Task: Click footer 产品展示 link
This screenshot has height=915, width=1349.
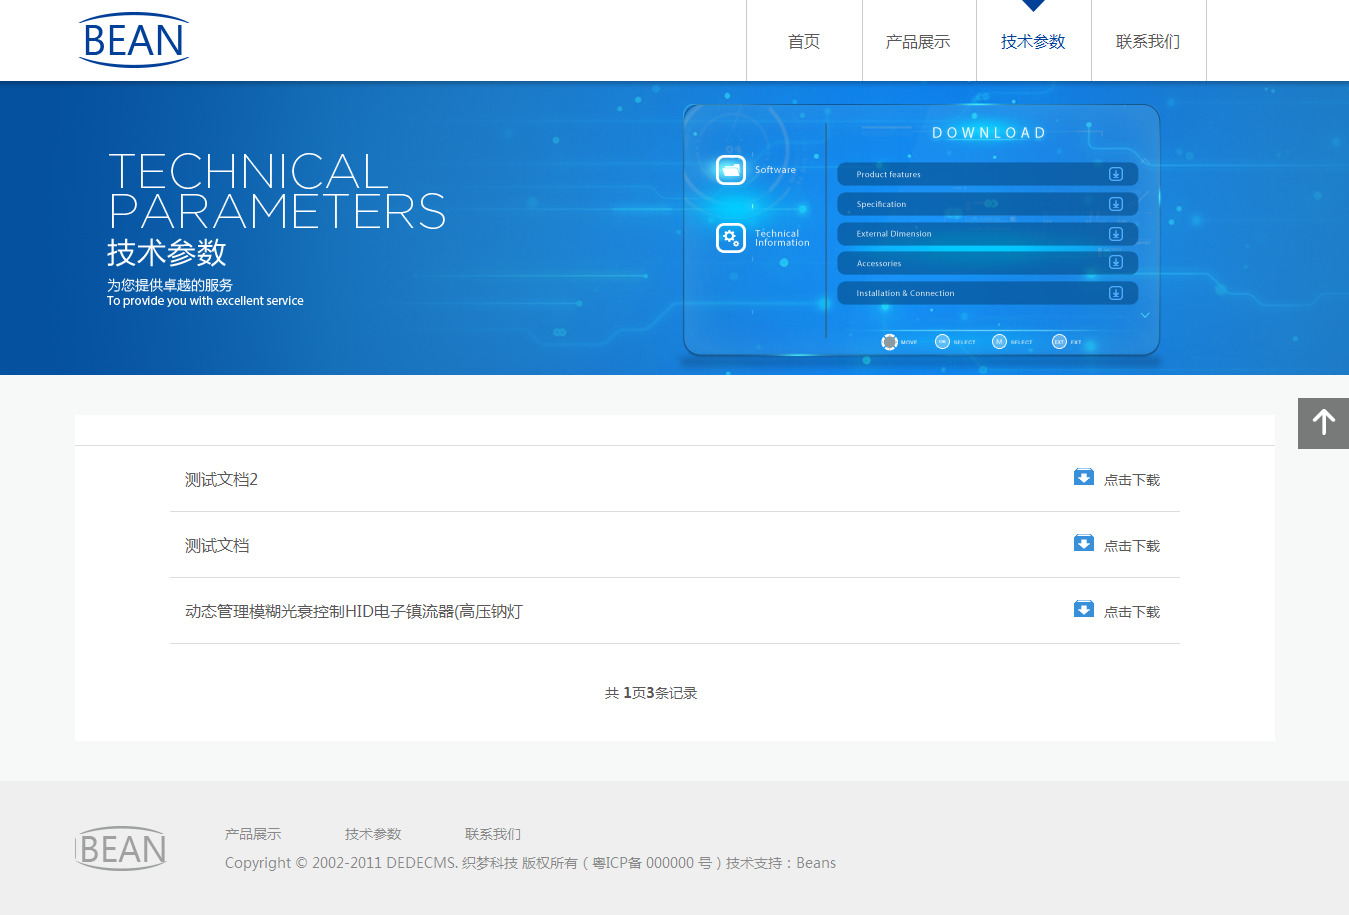Action: click(253, 834)
